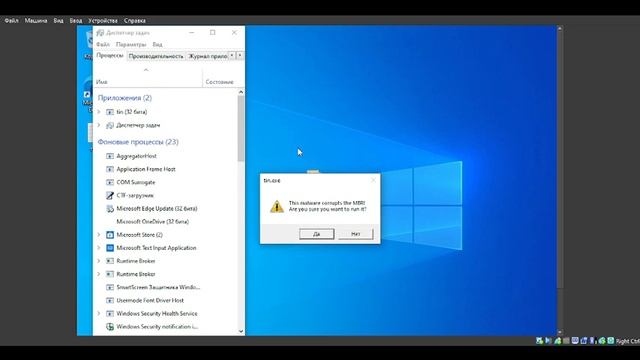
Task: Open the VirtualBox Устройства menu
Action: tap(103, 20)
